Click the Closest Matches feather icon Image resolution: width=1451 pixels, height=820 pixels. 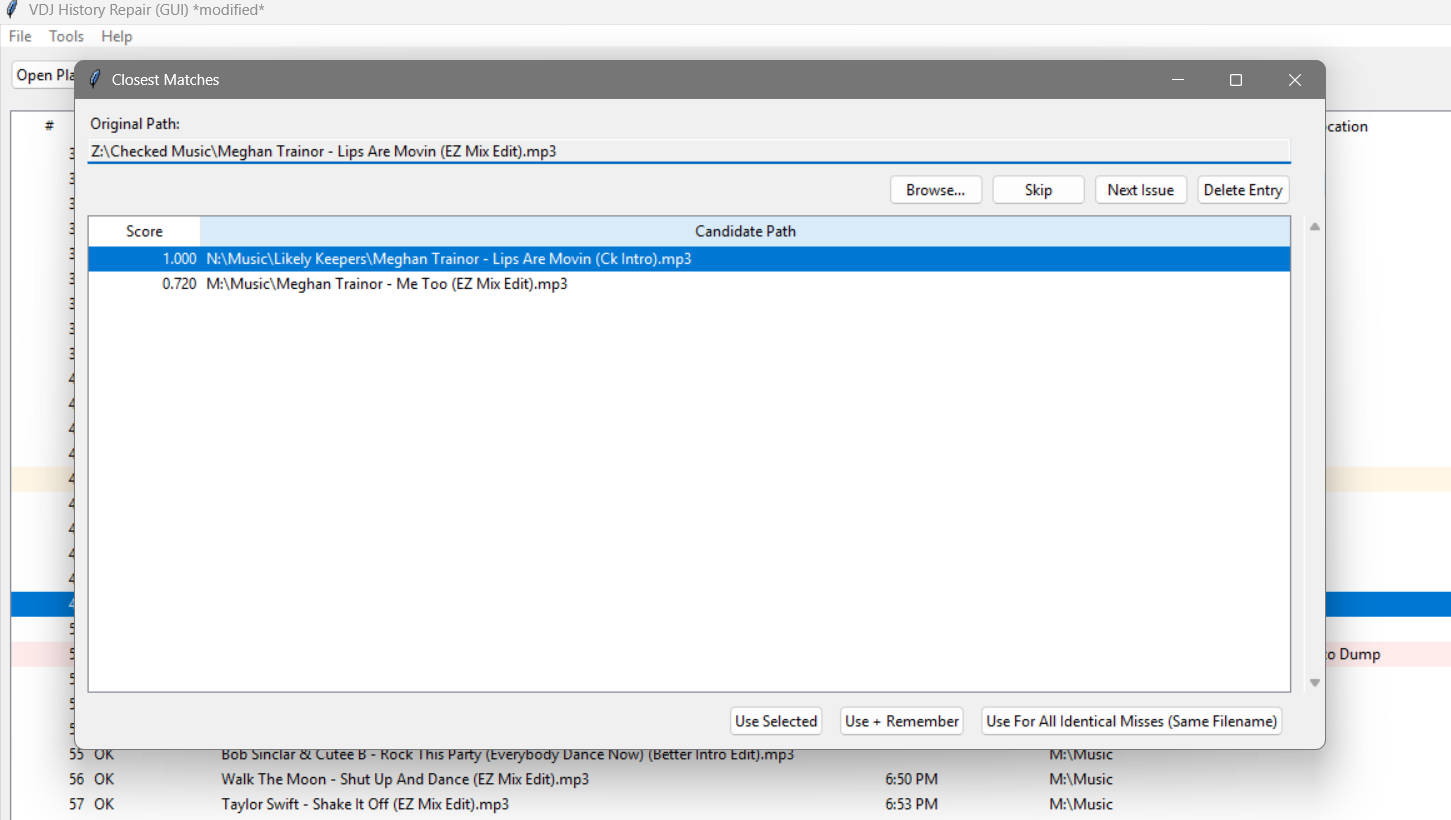95,80
